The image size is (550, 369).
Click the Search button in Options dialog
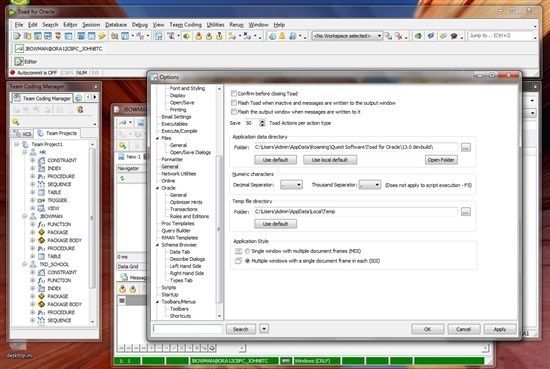241,329
